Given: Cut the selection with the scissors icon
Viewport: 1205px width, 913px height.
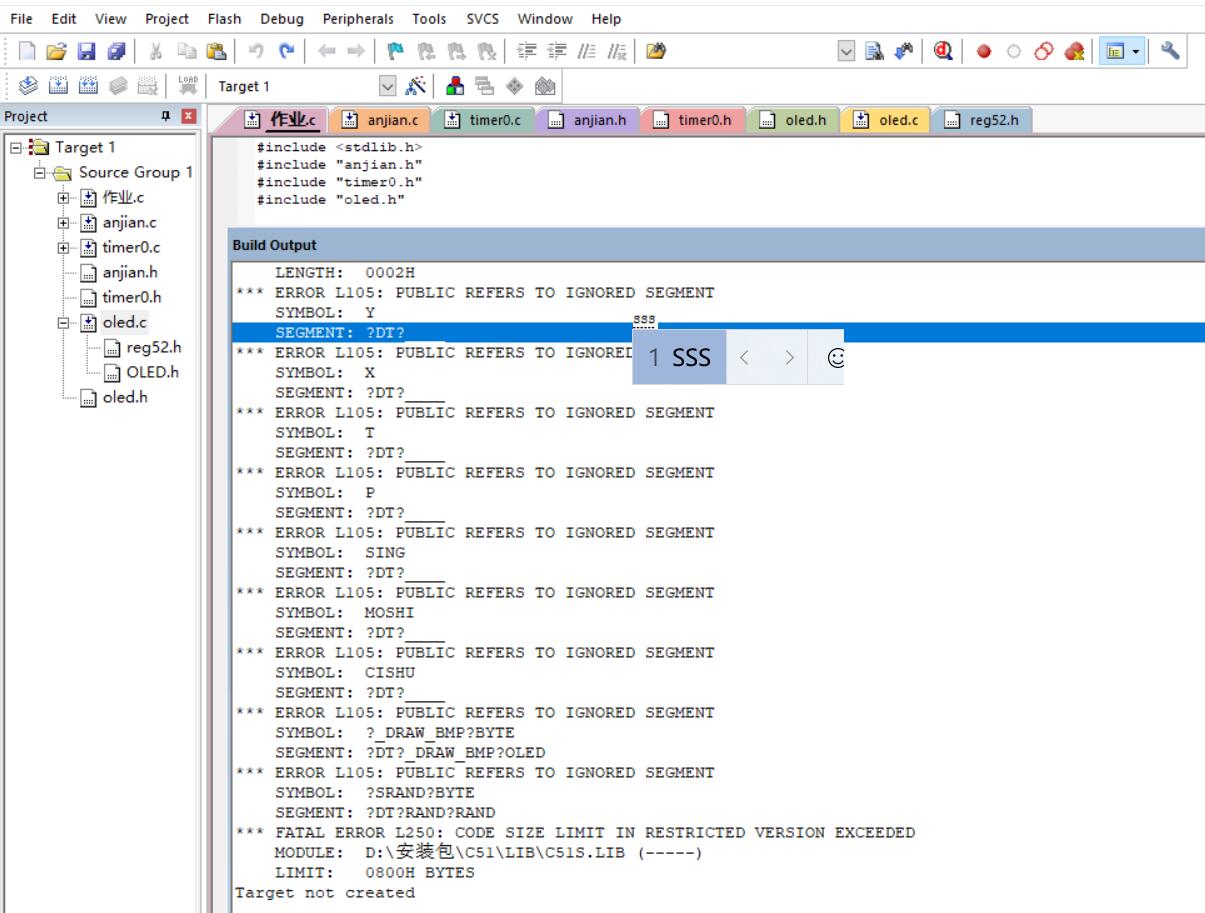Looking at the screenshot, I should tap(155, 53).
